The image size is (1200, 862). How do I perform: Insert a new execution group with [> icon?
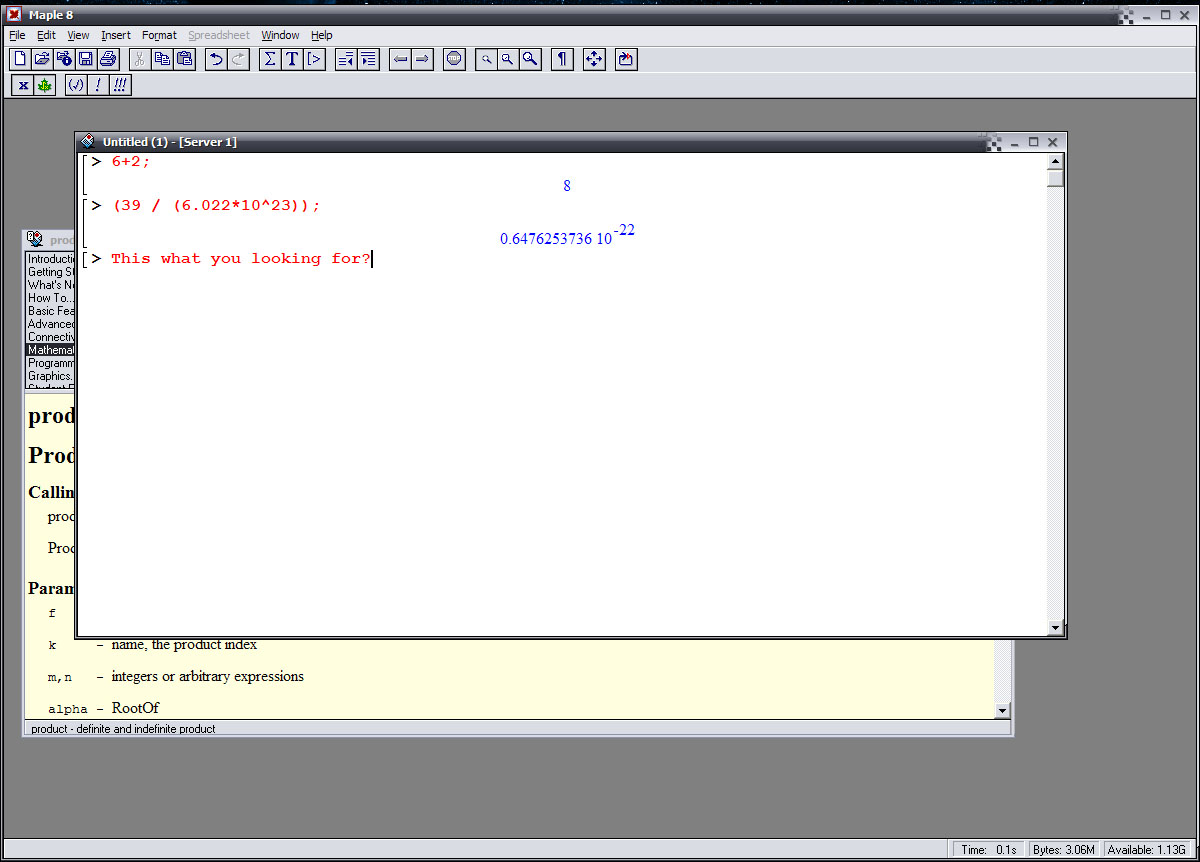[x=314, y=59]
